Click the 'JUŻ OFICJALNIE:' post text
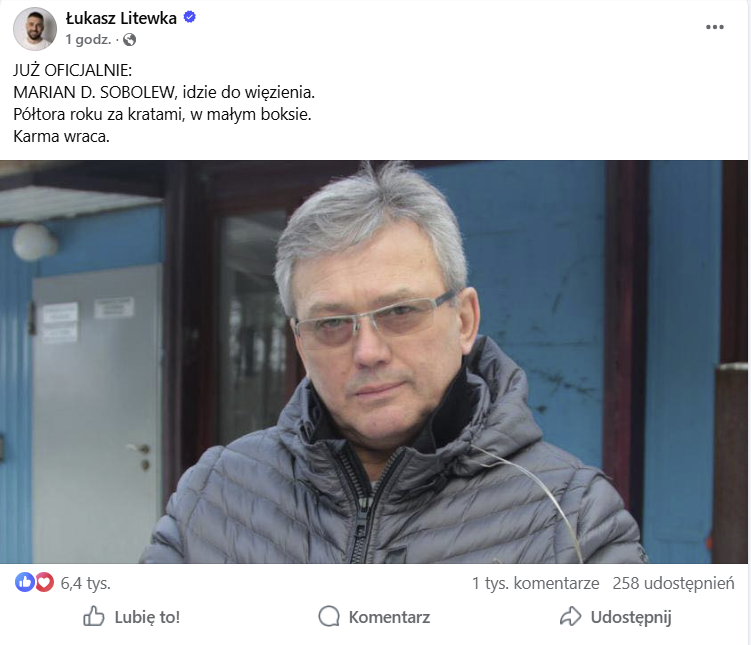Screen dimensions: 751x645 (72, 70)
